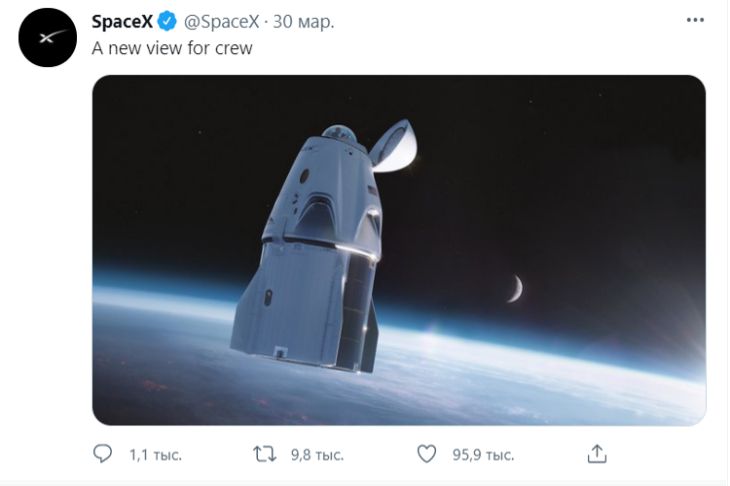Open the tweet's three-dot more menu

[695, 21]
